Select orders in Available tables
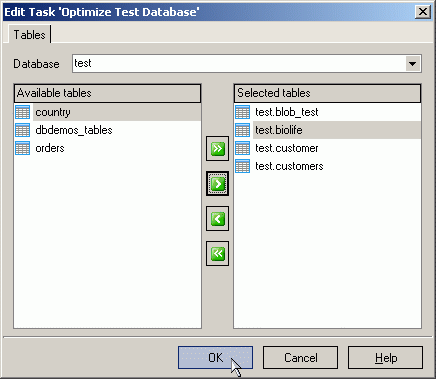The image size is (436, 379). (107, 148)
